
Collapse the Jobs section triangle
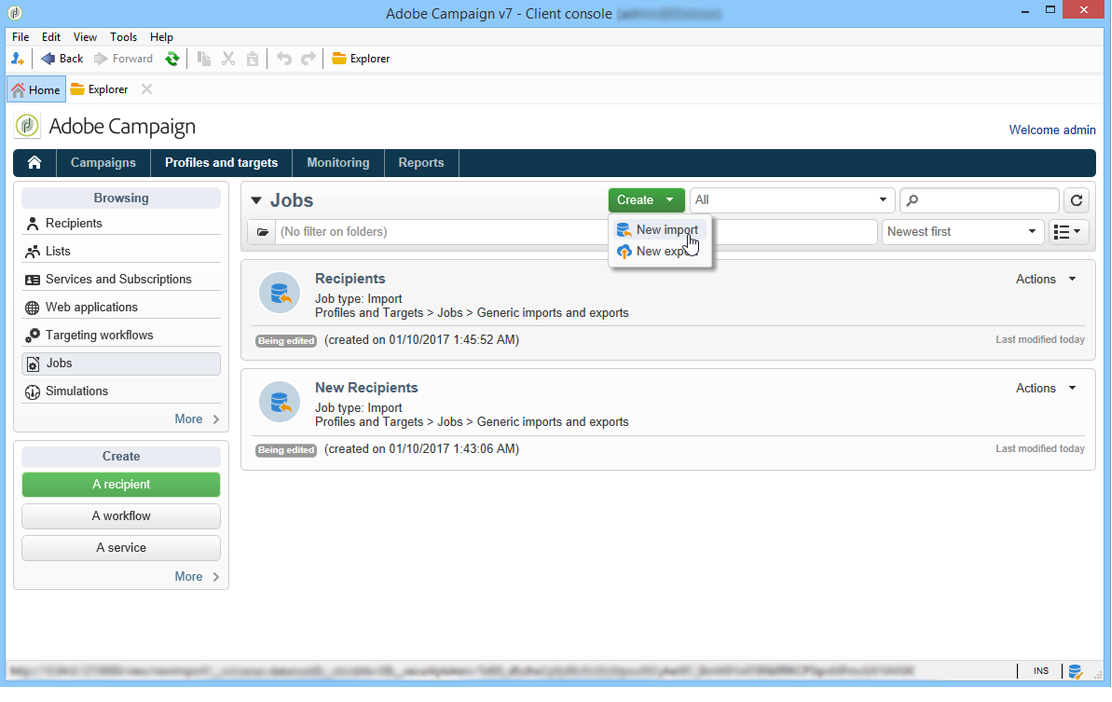[x=256, y=201]
